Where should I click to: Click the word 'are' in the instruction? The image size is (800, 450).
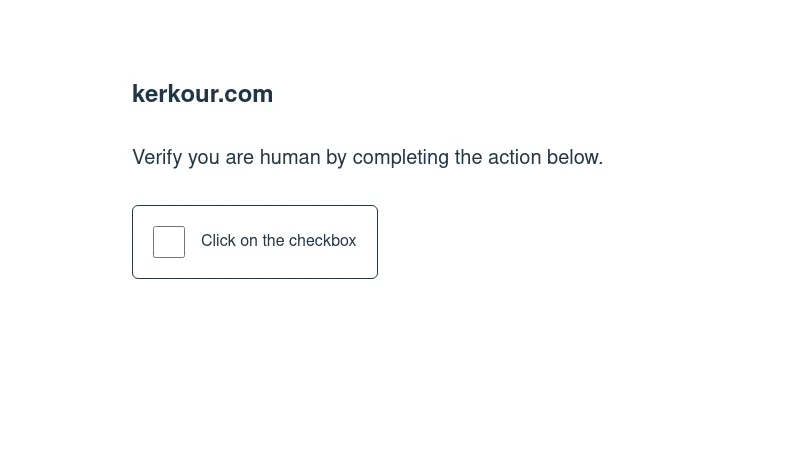pos(240,157)
